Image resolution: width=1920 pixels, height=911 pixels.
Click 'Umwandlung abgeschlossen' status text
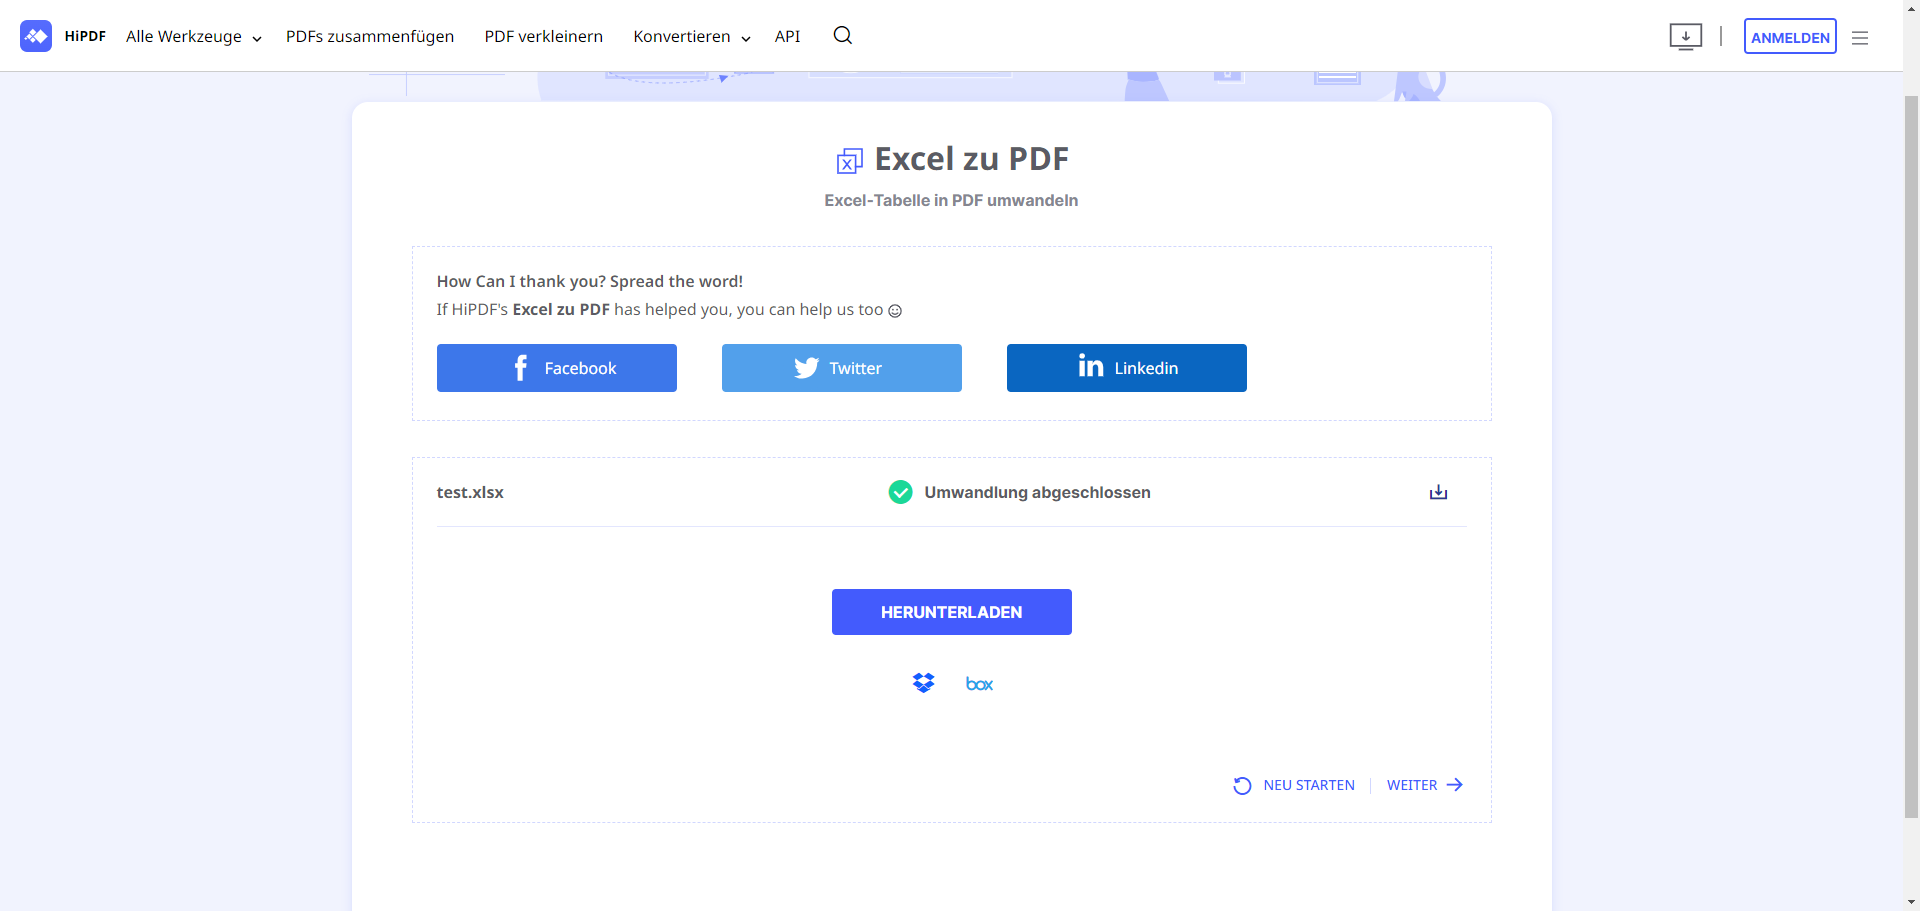(1037, 492)
